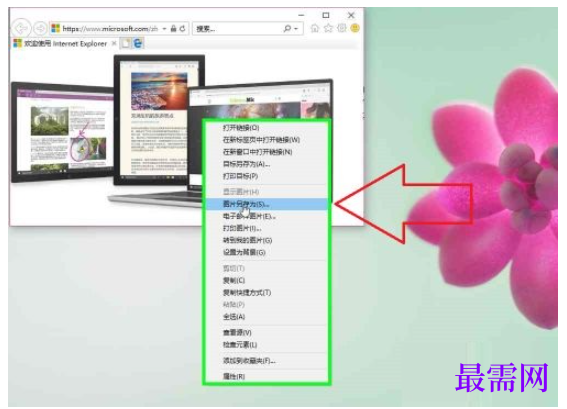567x409 pixels.
Task: Refresh the page with the reload icon
Action: point(183,28)
